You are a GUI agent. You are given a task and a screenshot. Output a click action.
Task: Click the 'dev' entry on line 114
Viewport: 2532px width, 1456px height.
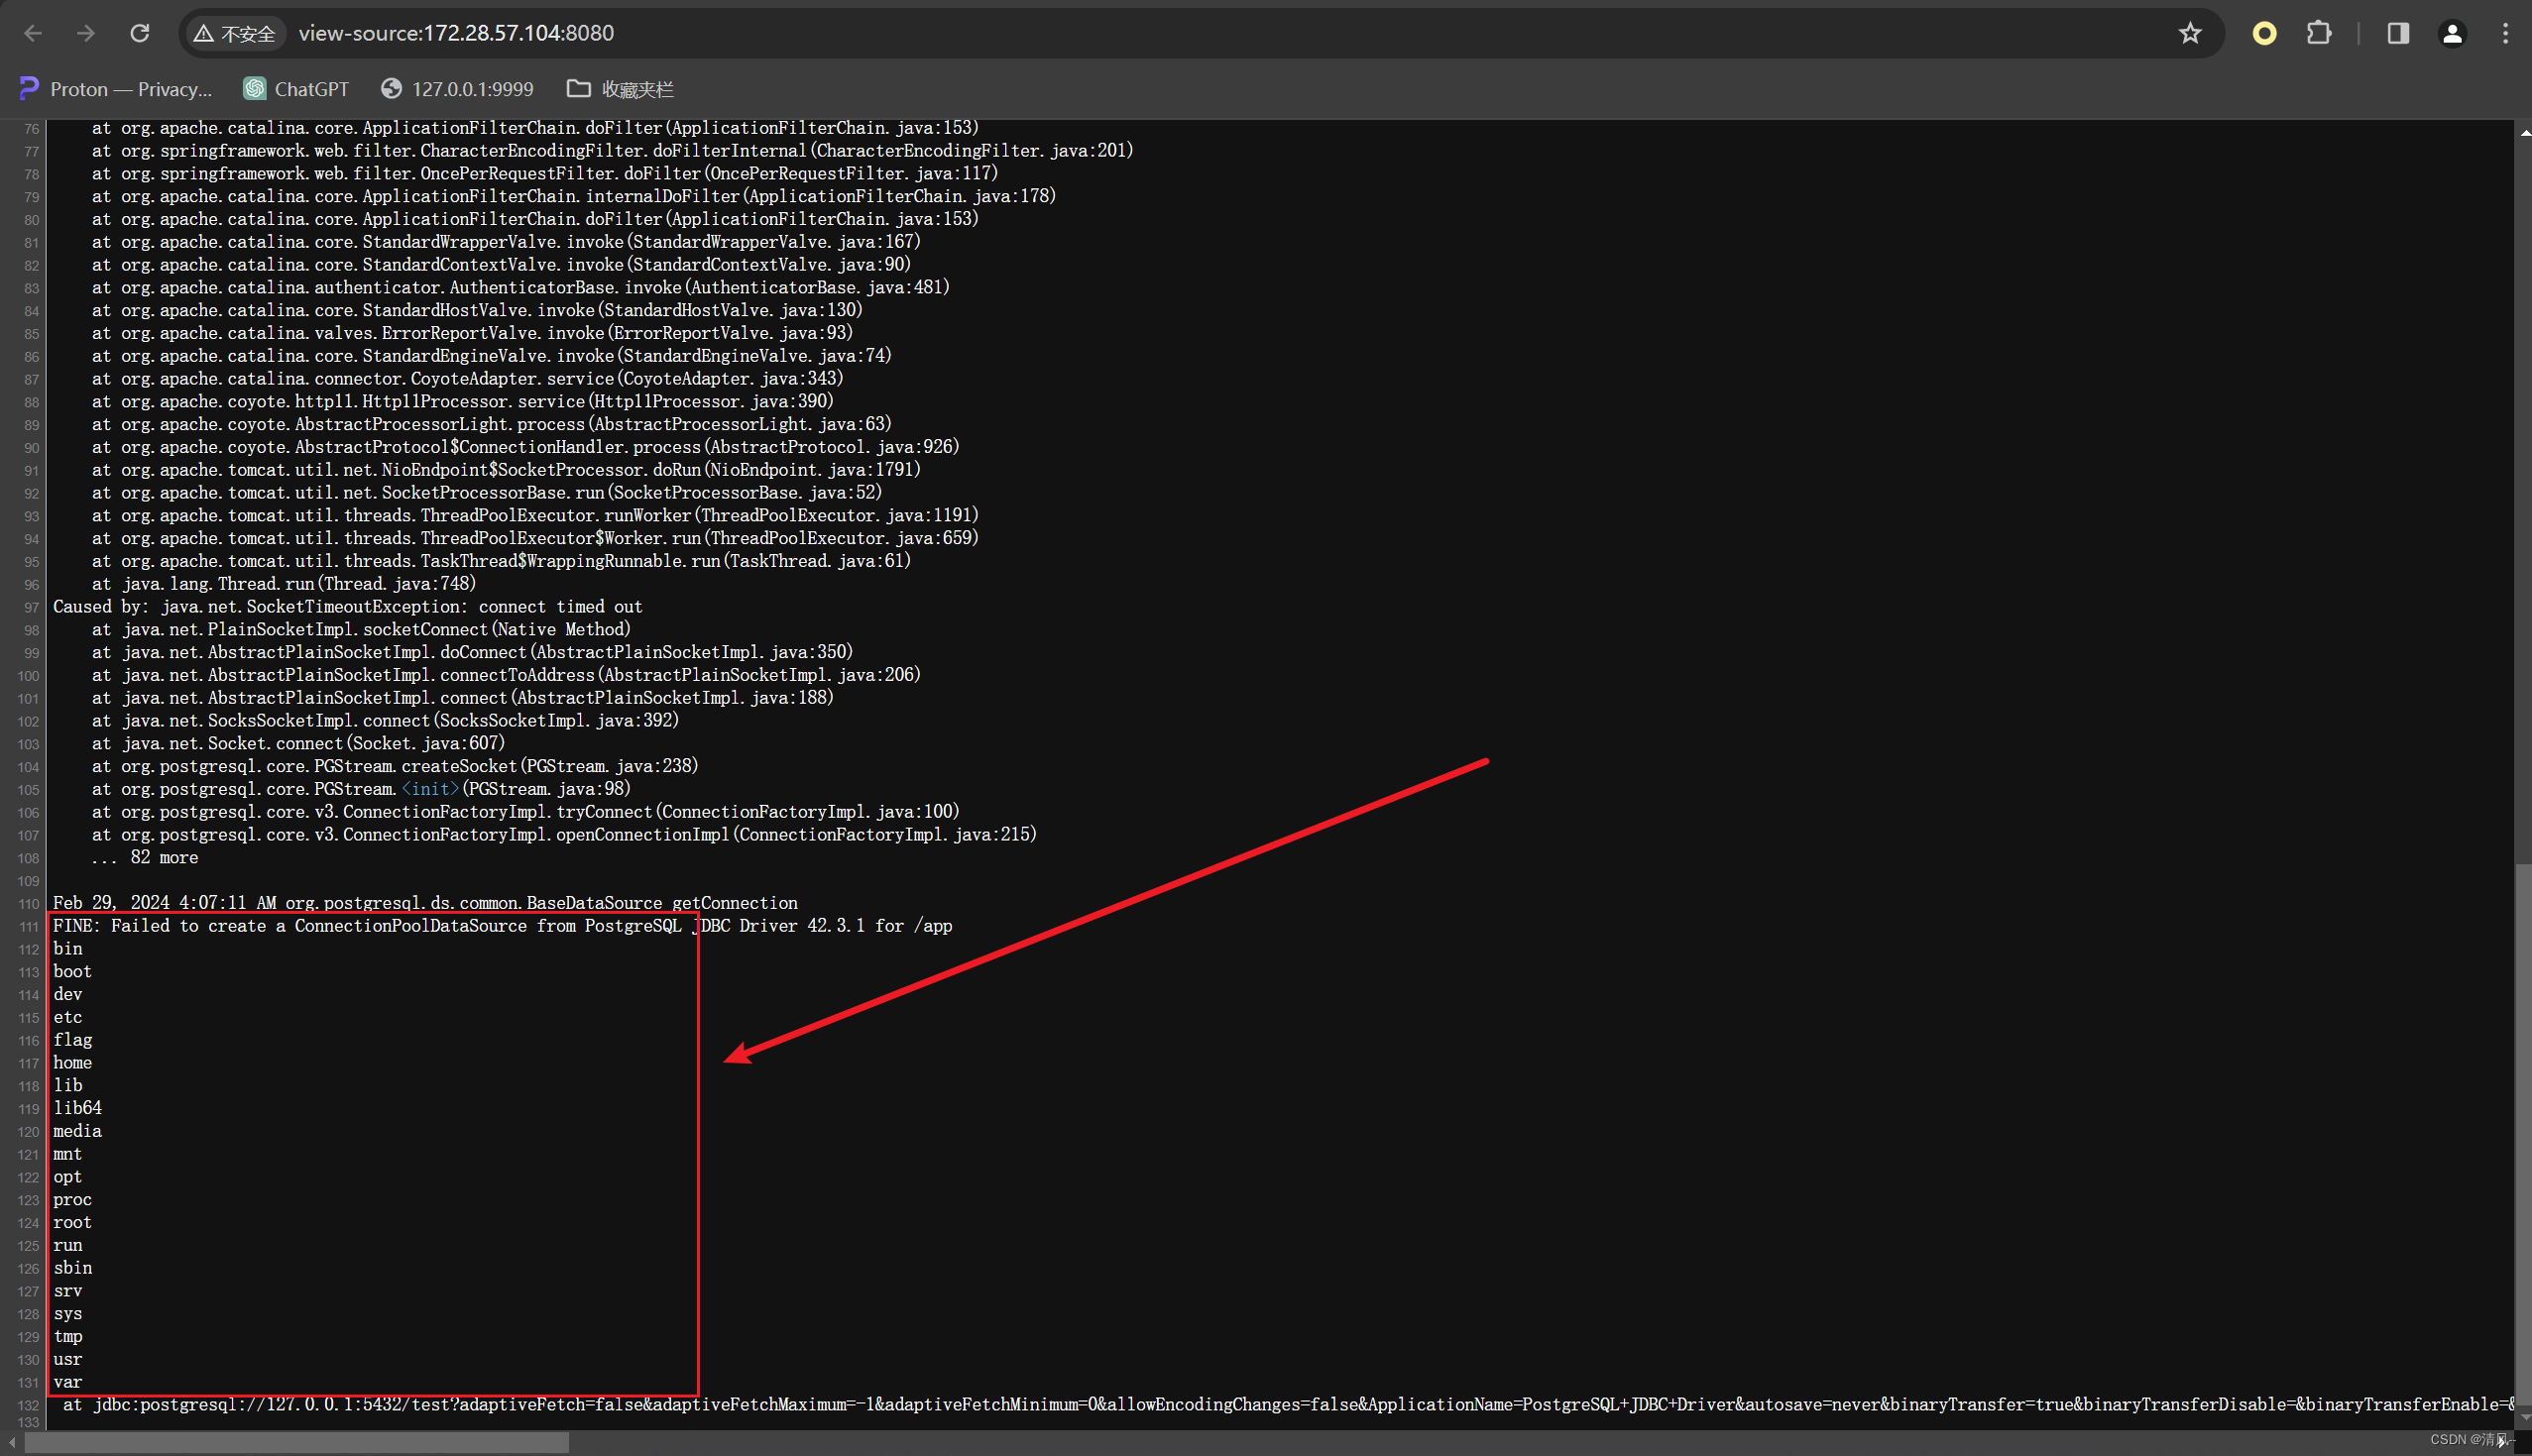click(68, 994)
